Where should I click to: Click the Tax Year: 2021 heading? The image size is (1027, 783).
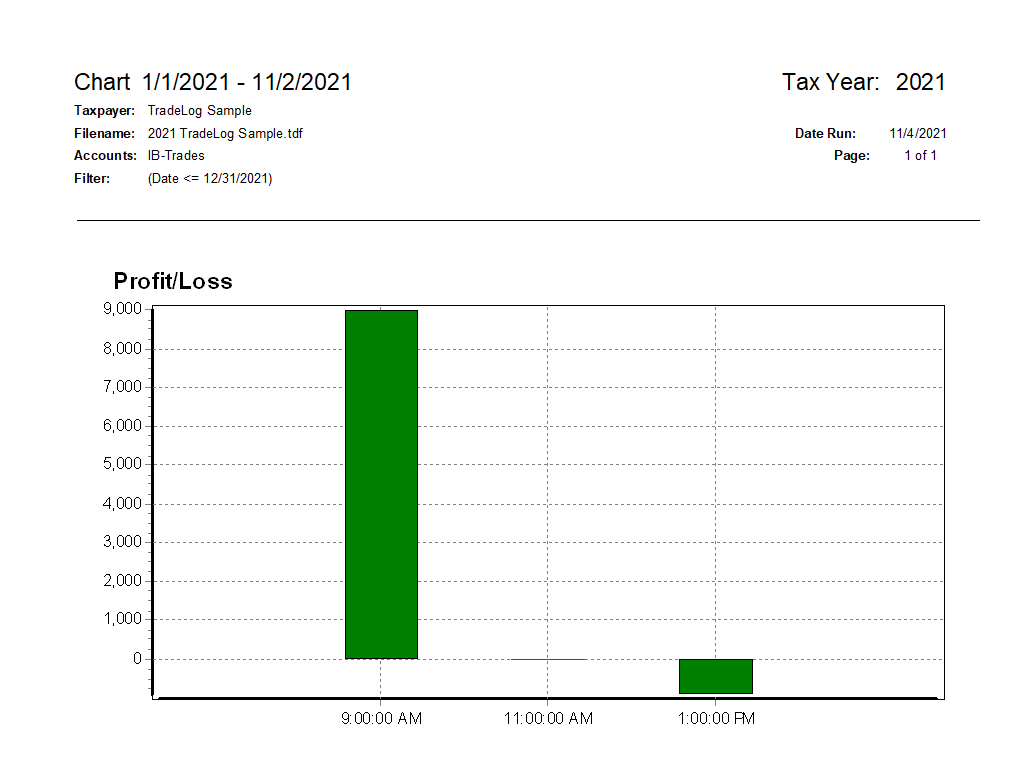[x=864, y=82]
